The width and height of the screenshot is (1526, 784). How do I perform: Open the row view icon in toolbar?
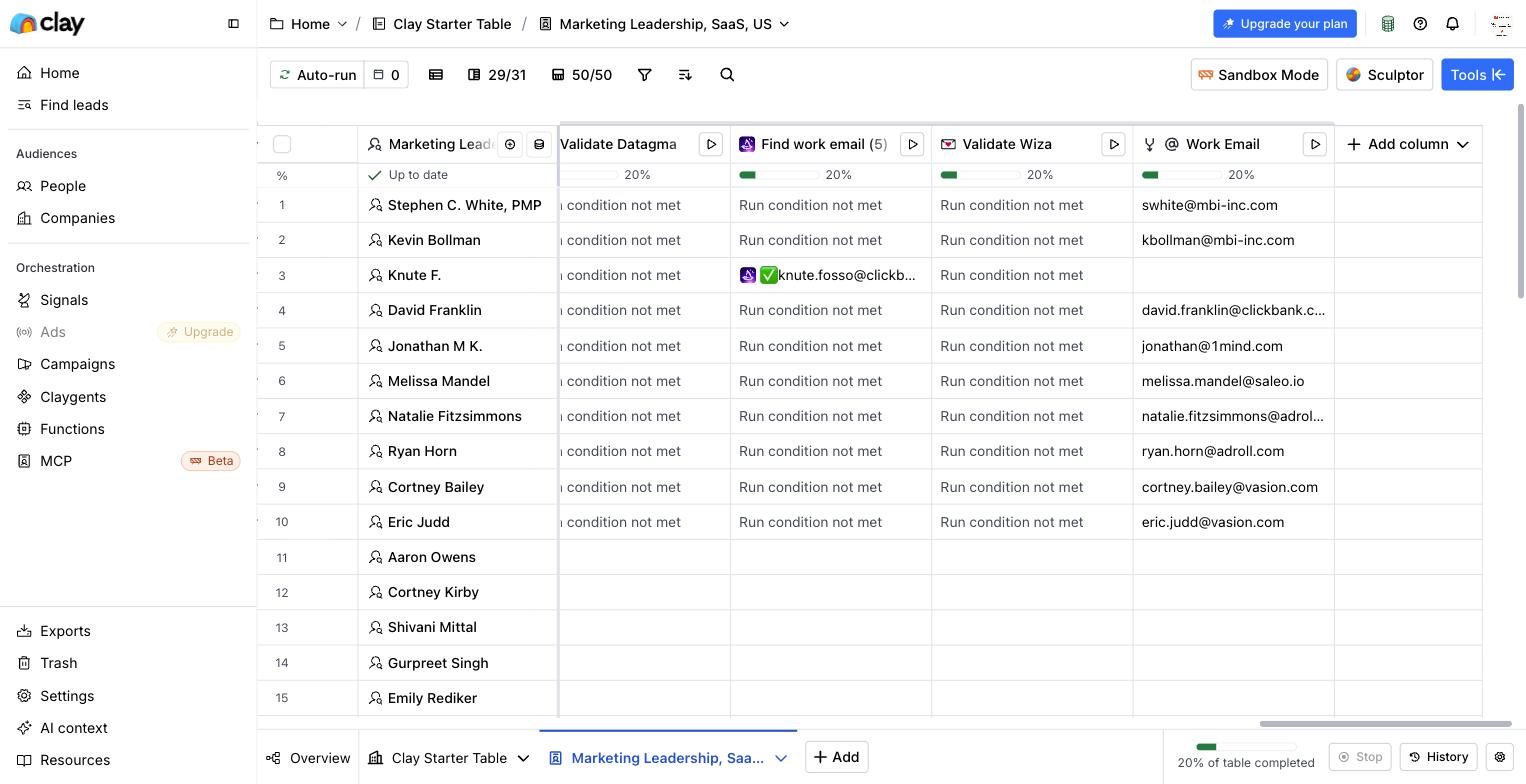(x=436, y=75)
